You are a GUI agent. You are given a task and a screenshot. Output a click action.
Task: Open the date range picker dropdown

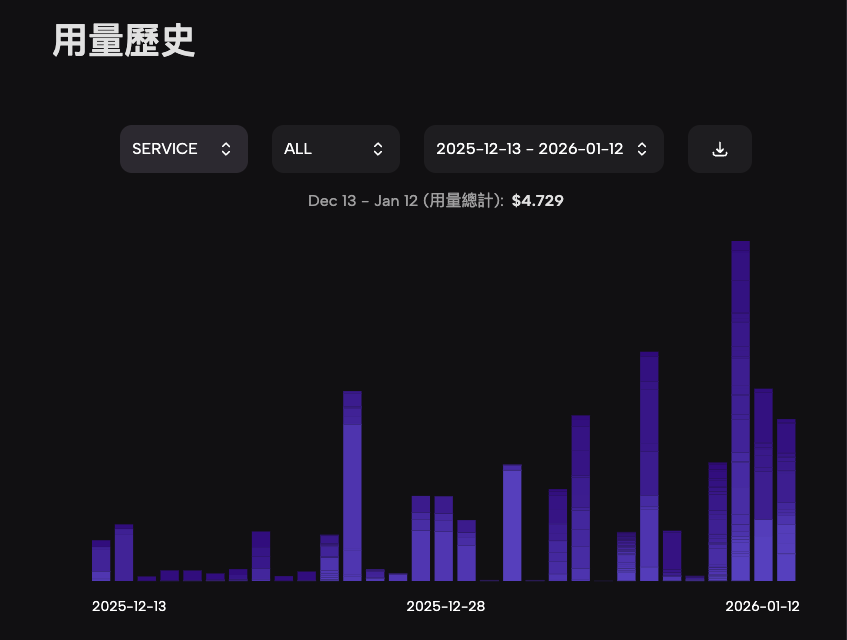click(x=543, y=148)
